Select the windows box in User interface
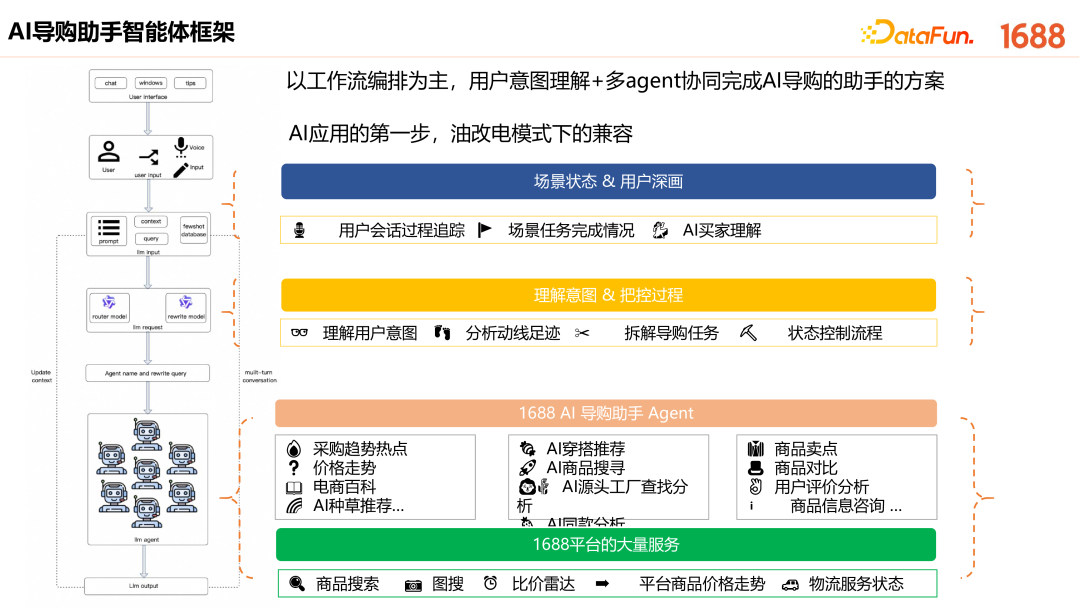The width and height of the screenshot is (1080, 608). [151, 83]
